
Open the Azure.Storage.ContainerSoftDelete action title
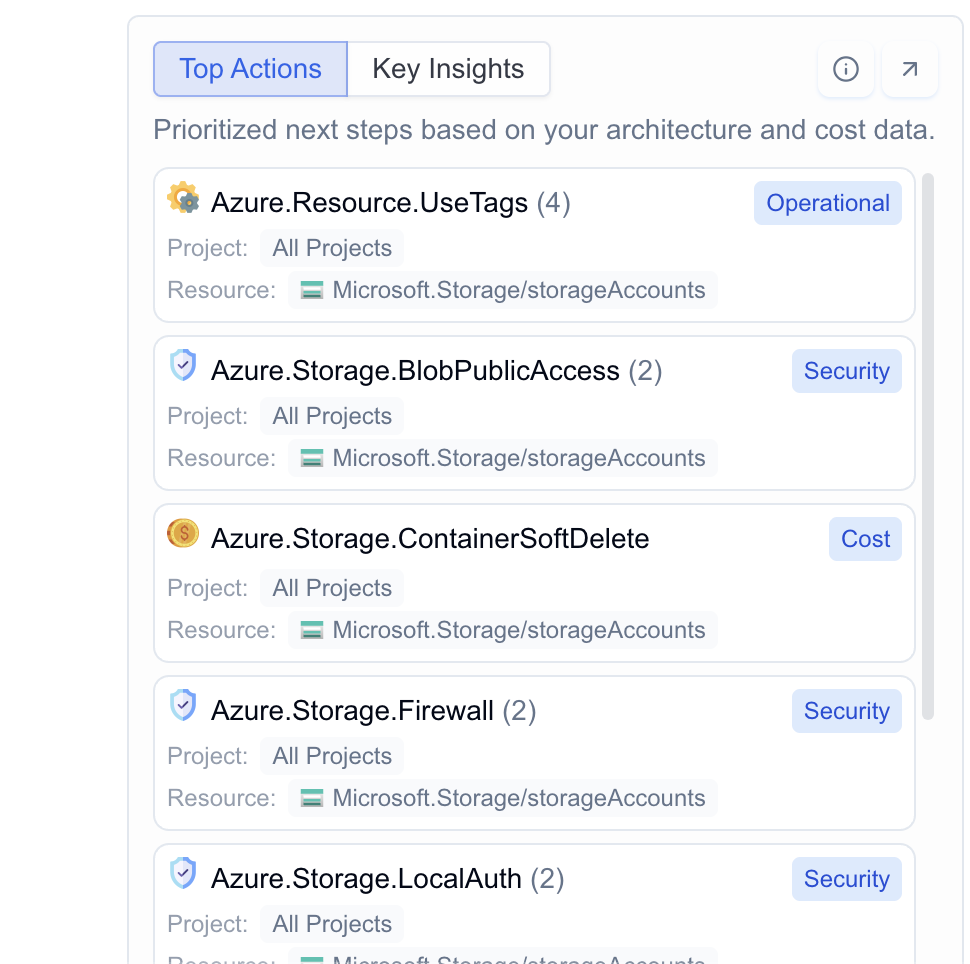[430, 539]
